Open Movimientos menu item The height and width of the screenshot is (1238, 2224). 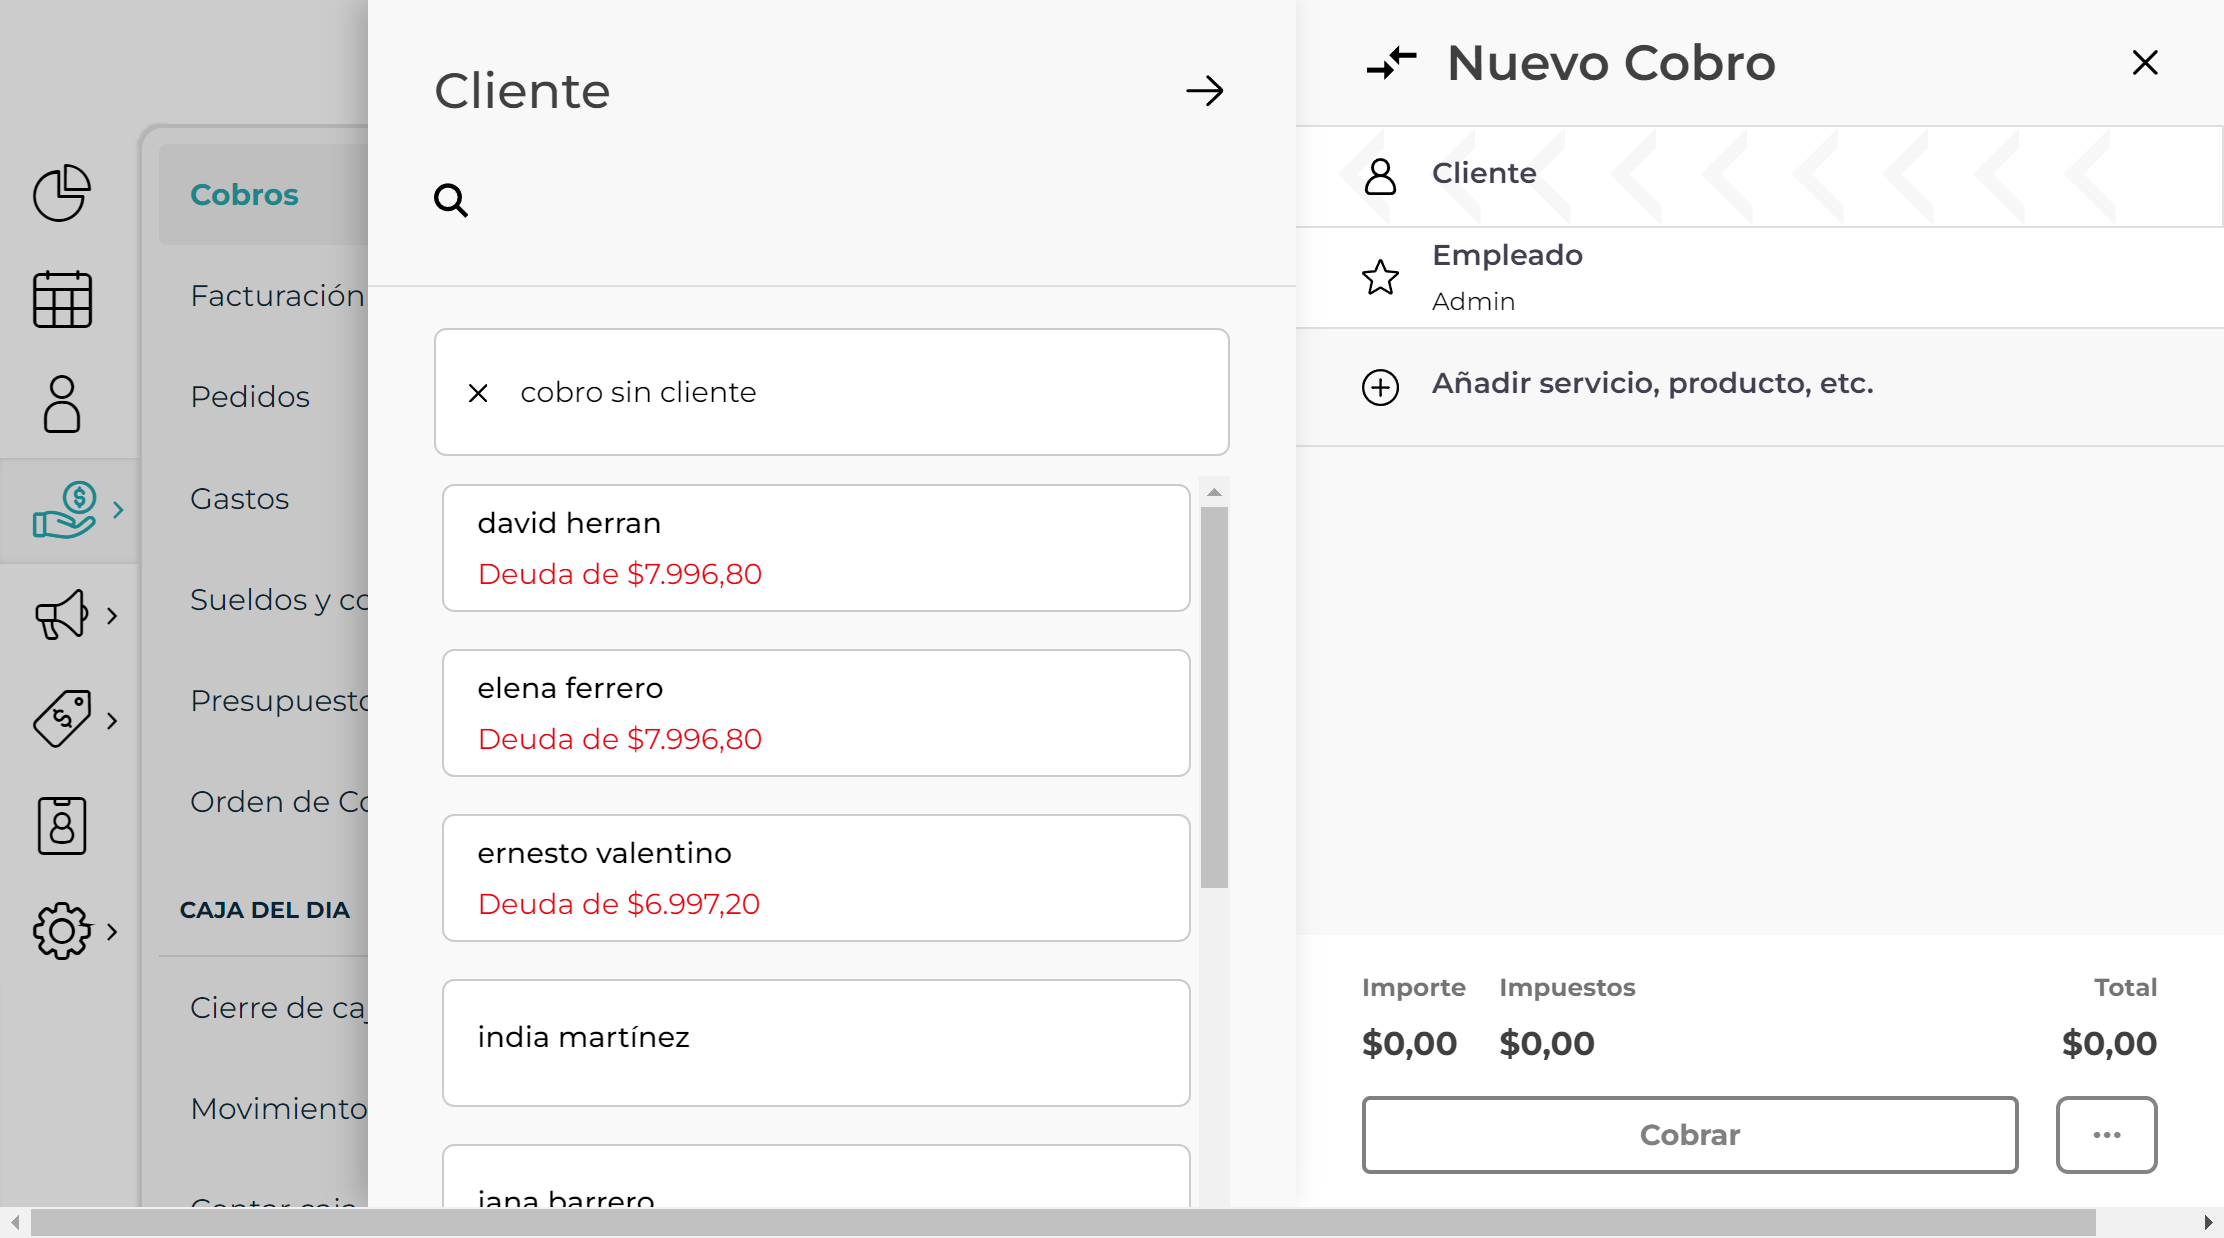coord(279,1109)
